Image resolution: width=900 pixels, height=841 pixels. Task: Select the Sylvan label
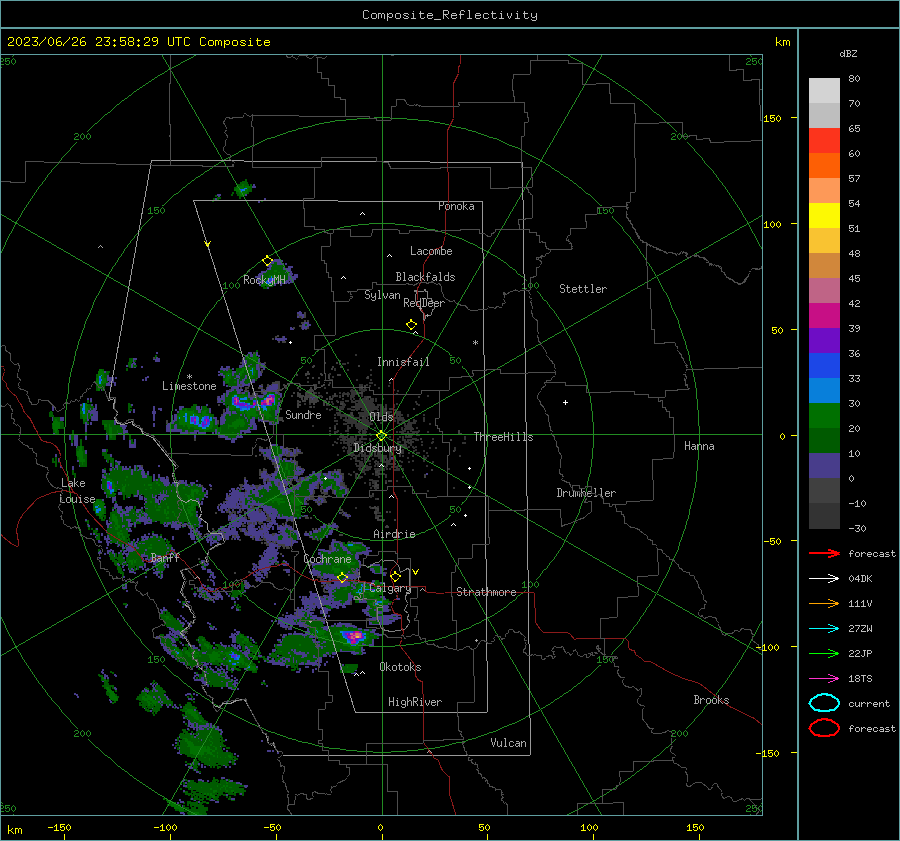(x=382, y=295)
